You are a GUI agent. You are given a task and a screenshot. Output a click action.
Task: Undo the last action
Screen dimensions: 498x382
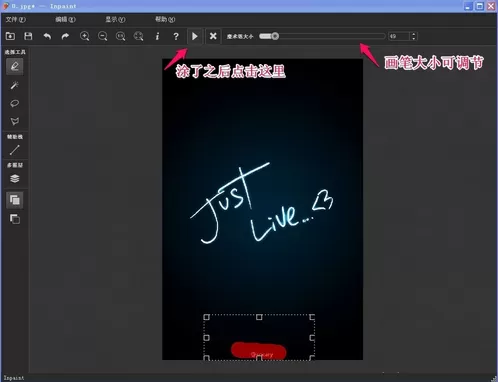pyautogui.click(x=47, y=36)
